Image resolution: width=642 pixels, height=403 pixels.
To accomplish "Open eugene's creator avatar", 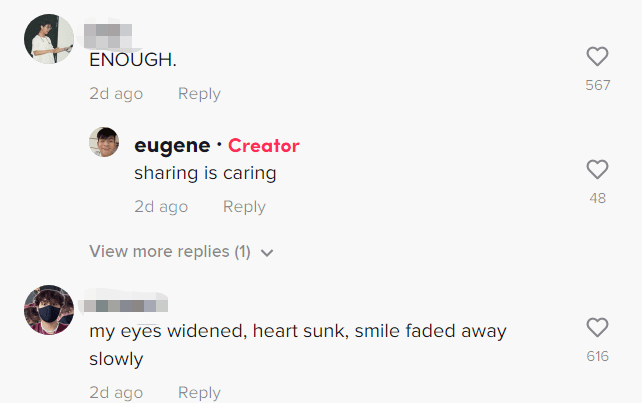I will tap(105, 143).
